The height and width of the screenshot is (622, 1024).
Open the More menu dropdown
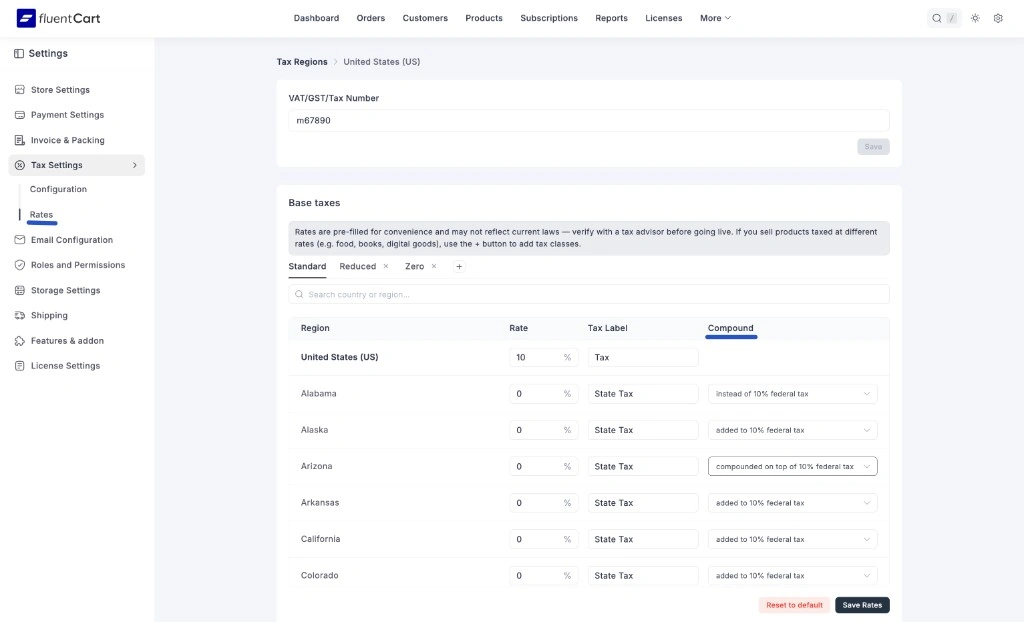point(715,18)
